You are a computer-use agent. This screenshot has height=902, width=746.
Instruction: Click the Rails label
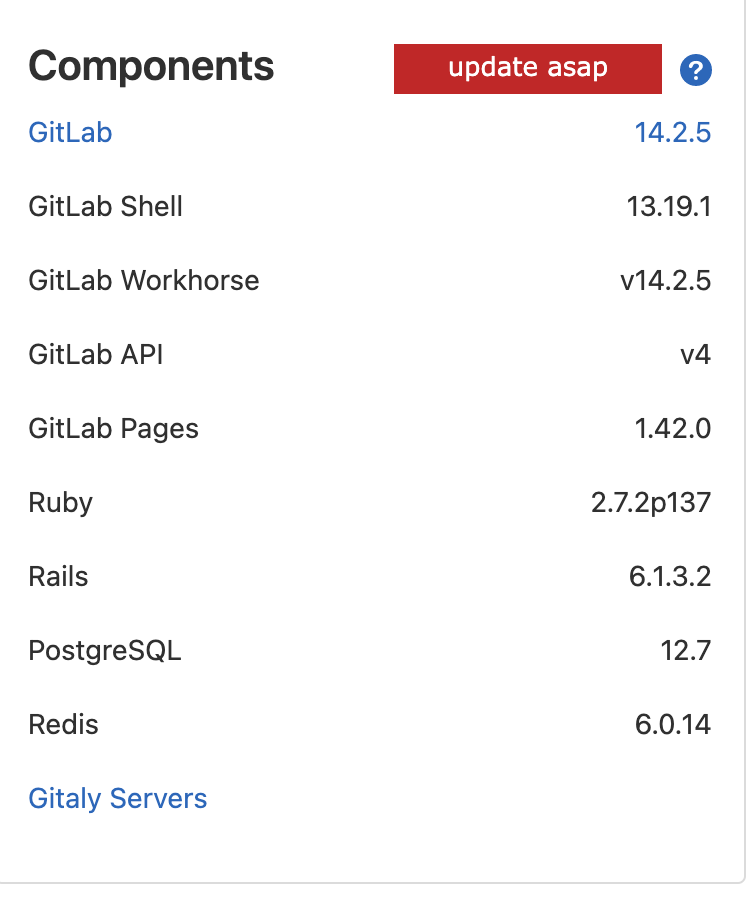click(57, 576)
